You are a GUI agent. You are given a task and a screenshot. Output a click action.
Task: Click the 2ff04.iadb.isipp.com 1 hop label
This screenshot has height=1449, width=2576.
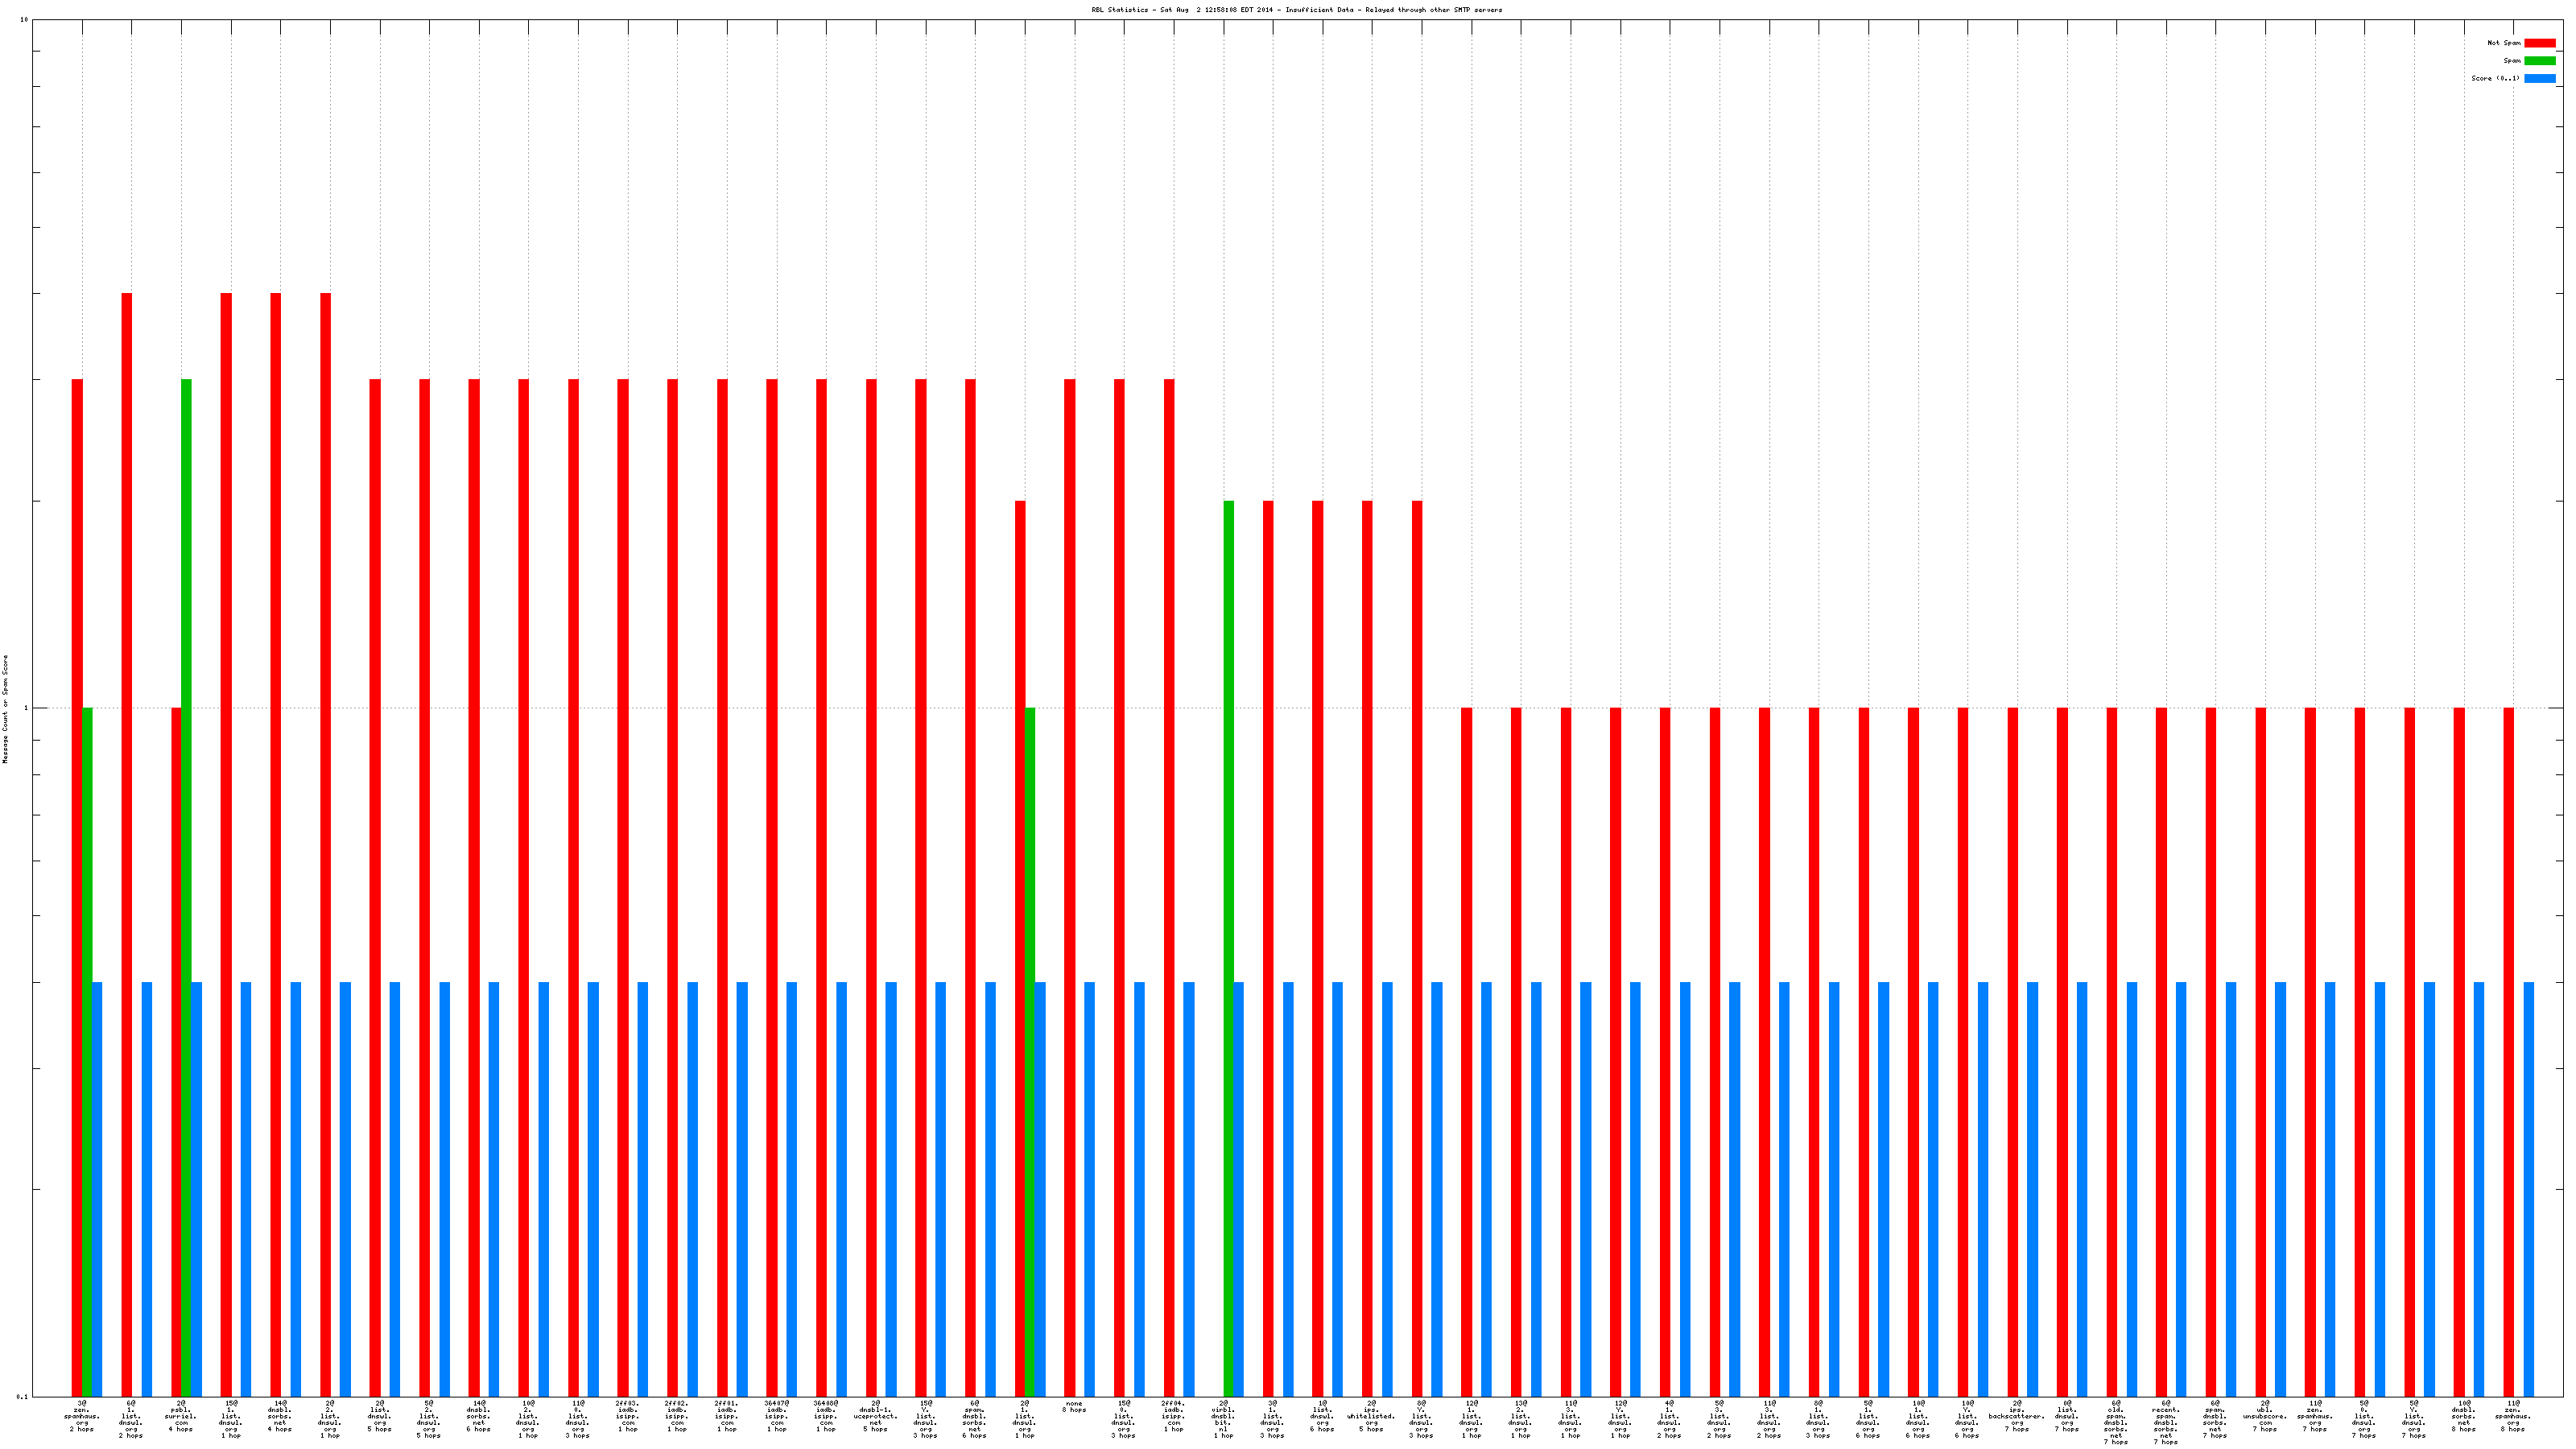coord(1173,1416)
